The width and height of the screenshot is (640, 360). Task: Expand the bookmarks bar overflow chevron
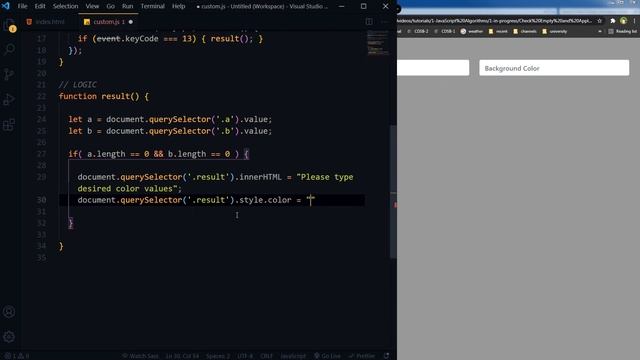(600, 31)
